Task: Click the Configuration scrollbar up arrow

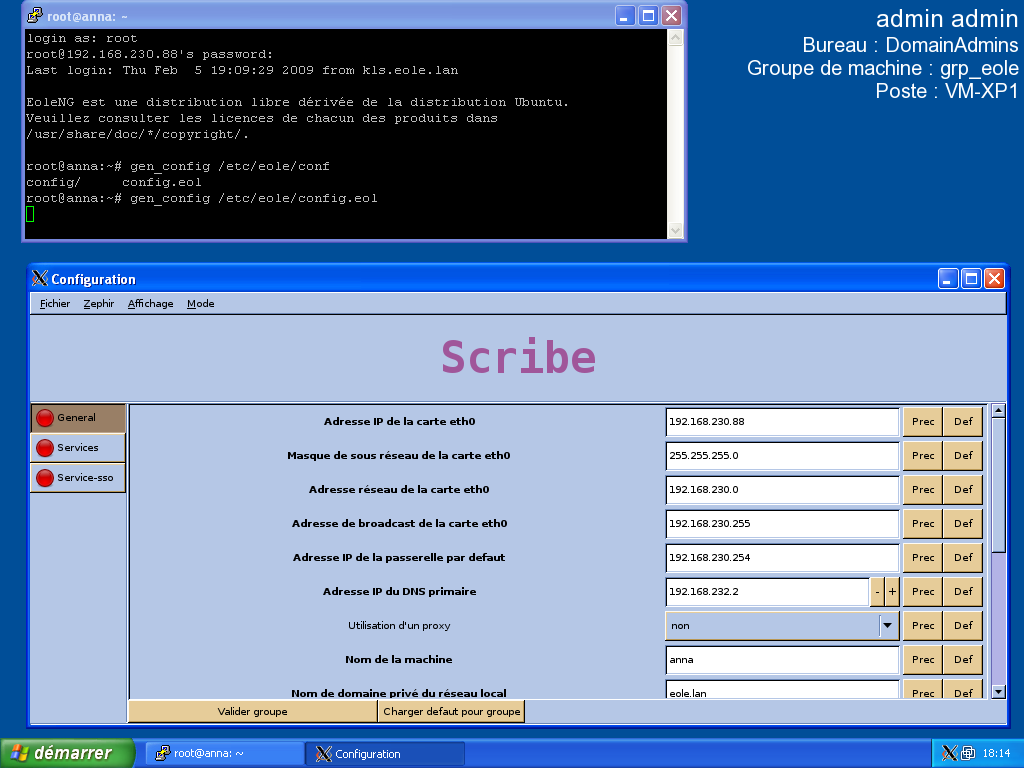Action: (998, 411)
